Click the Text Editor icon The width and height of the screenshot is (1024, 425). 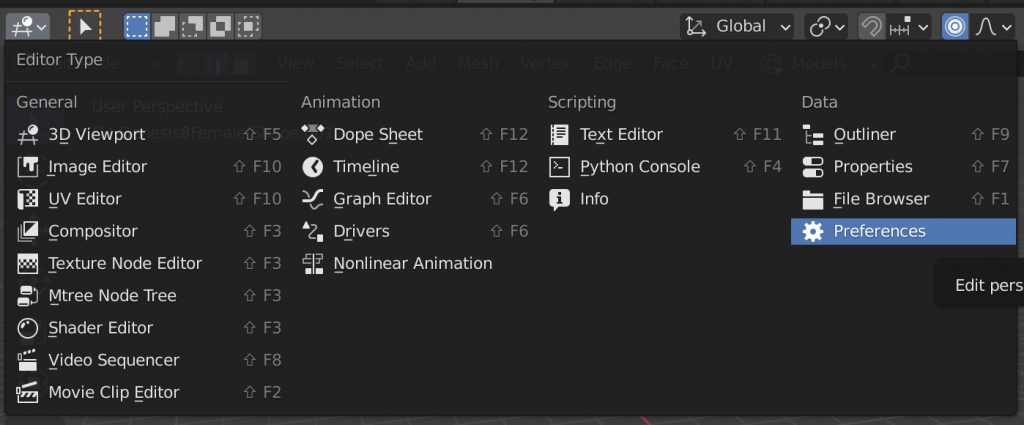pos(560,134)
